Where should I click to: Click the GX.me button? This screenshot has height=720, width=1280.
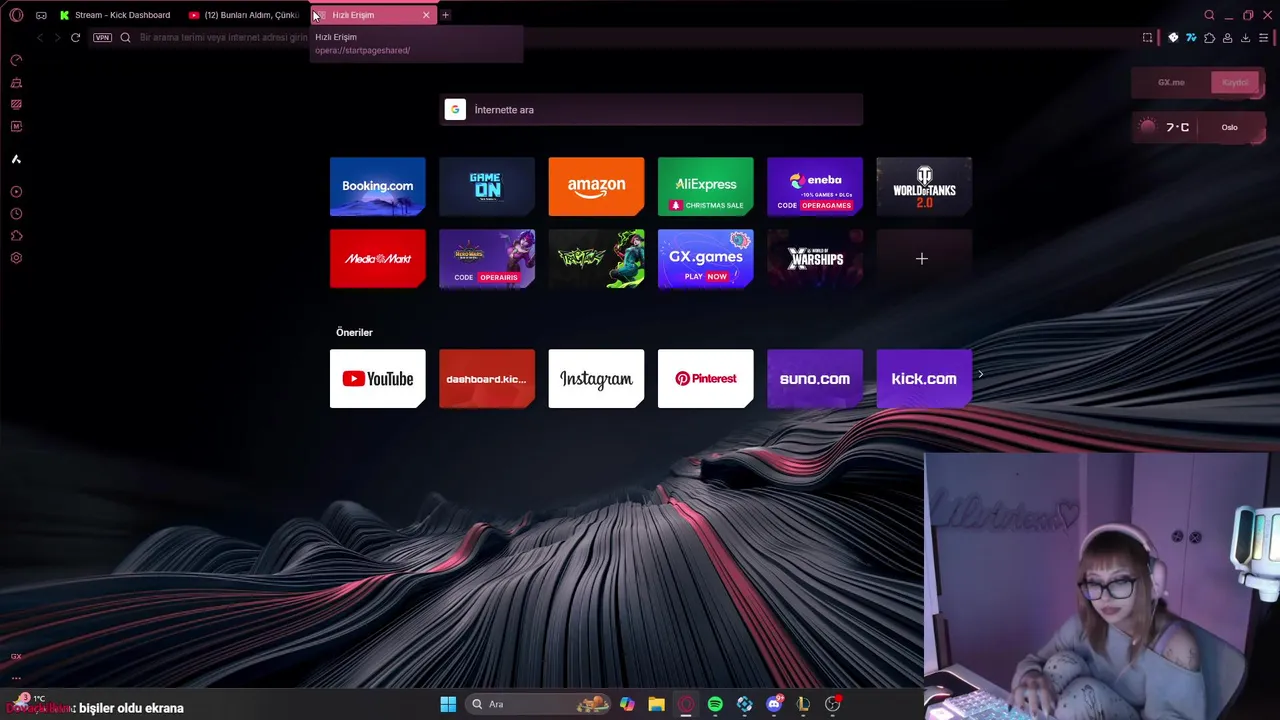tap(1171, 83)
